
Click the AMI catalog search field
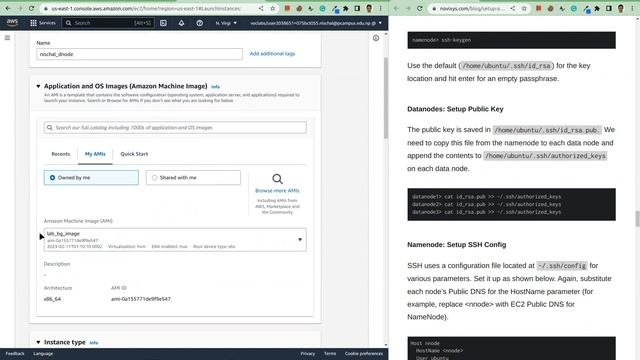[x=175, y=127]
